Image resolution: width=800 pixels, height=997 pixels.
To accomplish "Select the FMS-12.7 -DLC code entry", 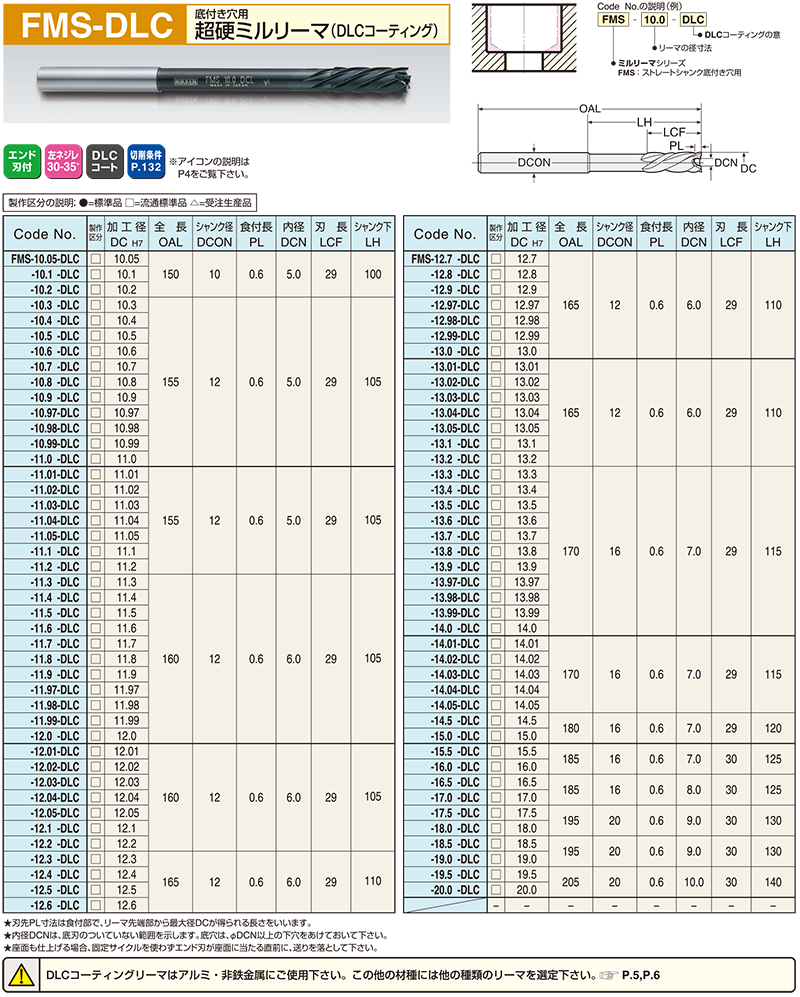I will tap(446, 258).
